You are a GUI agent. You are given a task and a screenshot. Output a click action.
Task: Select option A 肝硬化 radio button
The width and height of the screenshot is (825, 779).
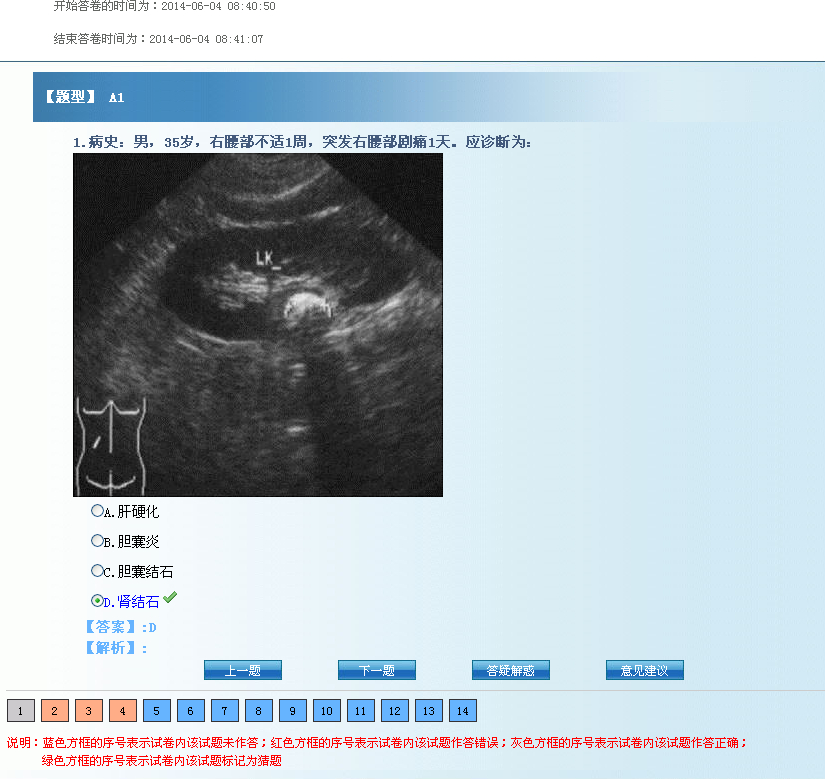[x=97, y=511]
